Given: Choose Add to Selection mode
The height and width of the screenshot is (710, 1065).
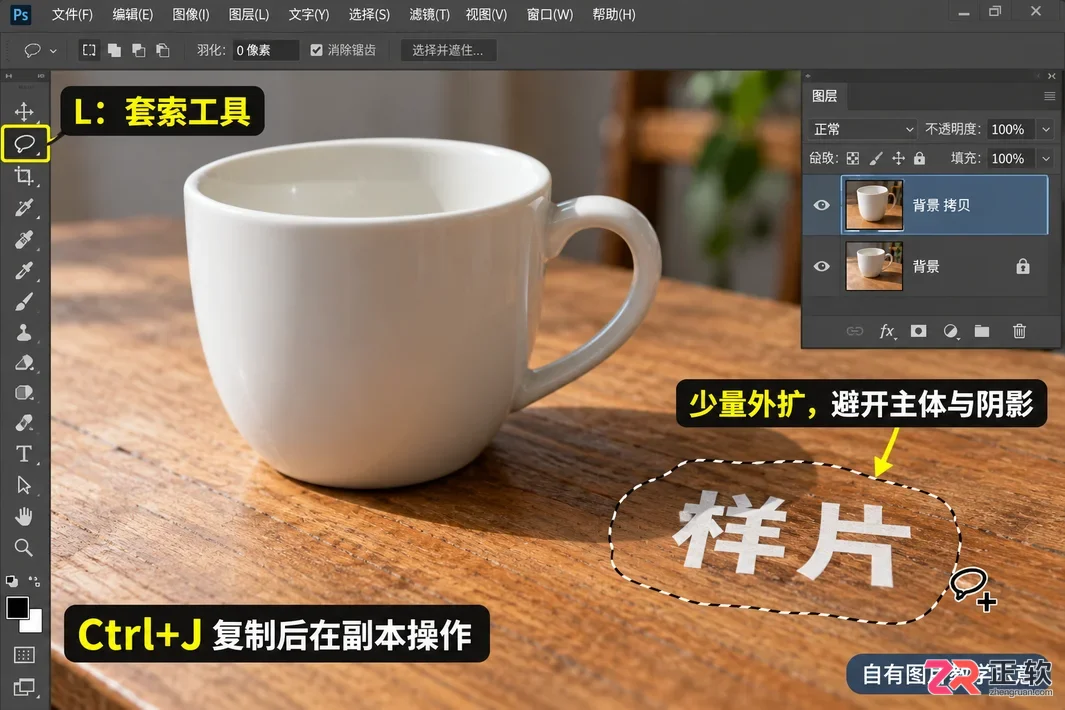Looking at the screenshot, I should tap(114, 50).
